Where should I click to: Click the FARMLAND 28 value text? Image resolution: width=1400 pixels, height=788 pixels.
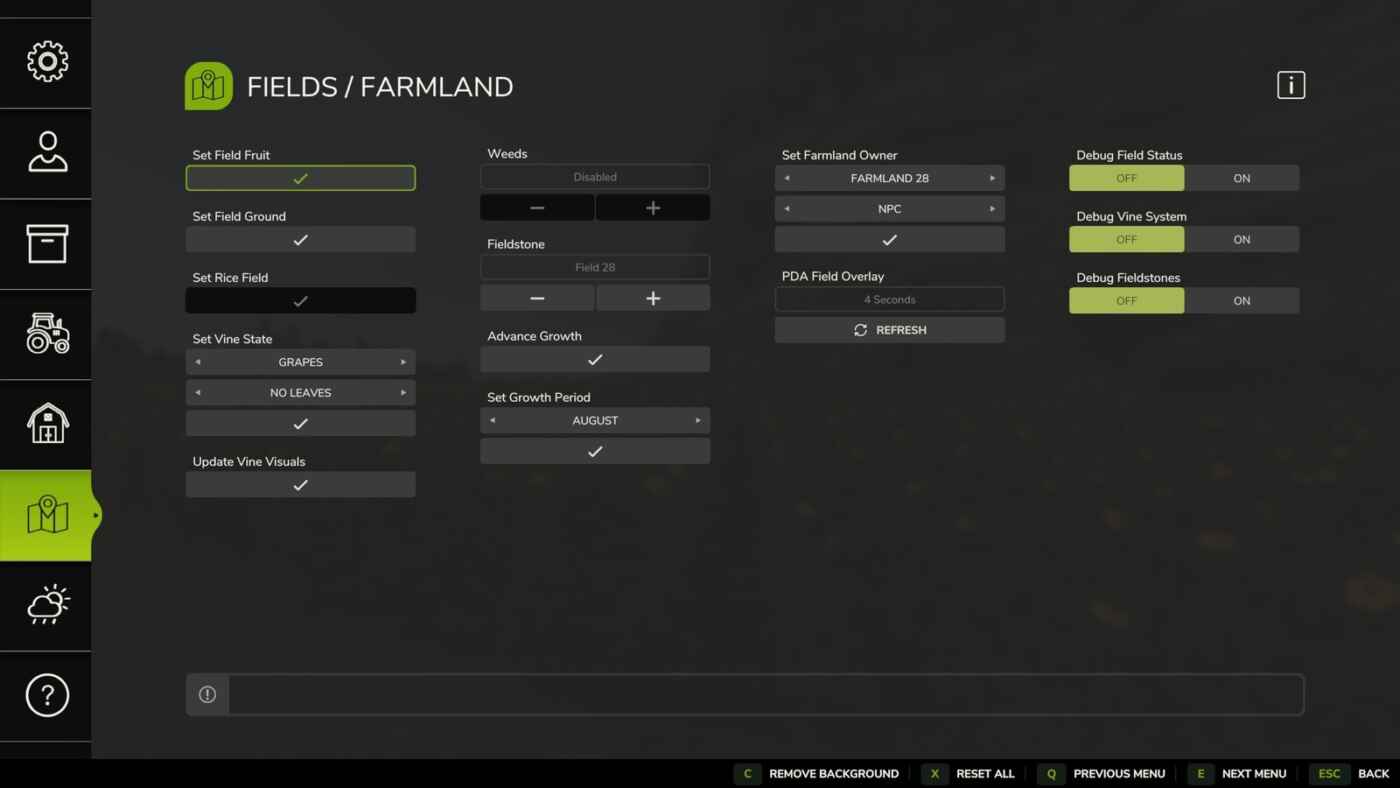[x=890, y=178]
